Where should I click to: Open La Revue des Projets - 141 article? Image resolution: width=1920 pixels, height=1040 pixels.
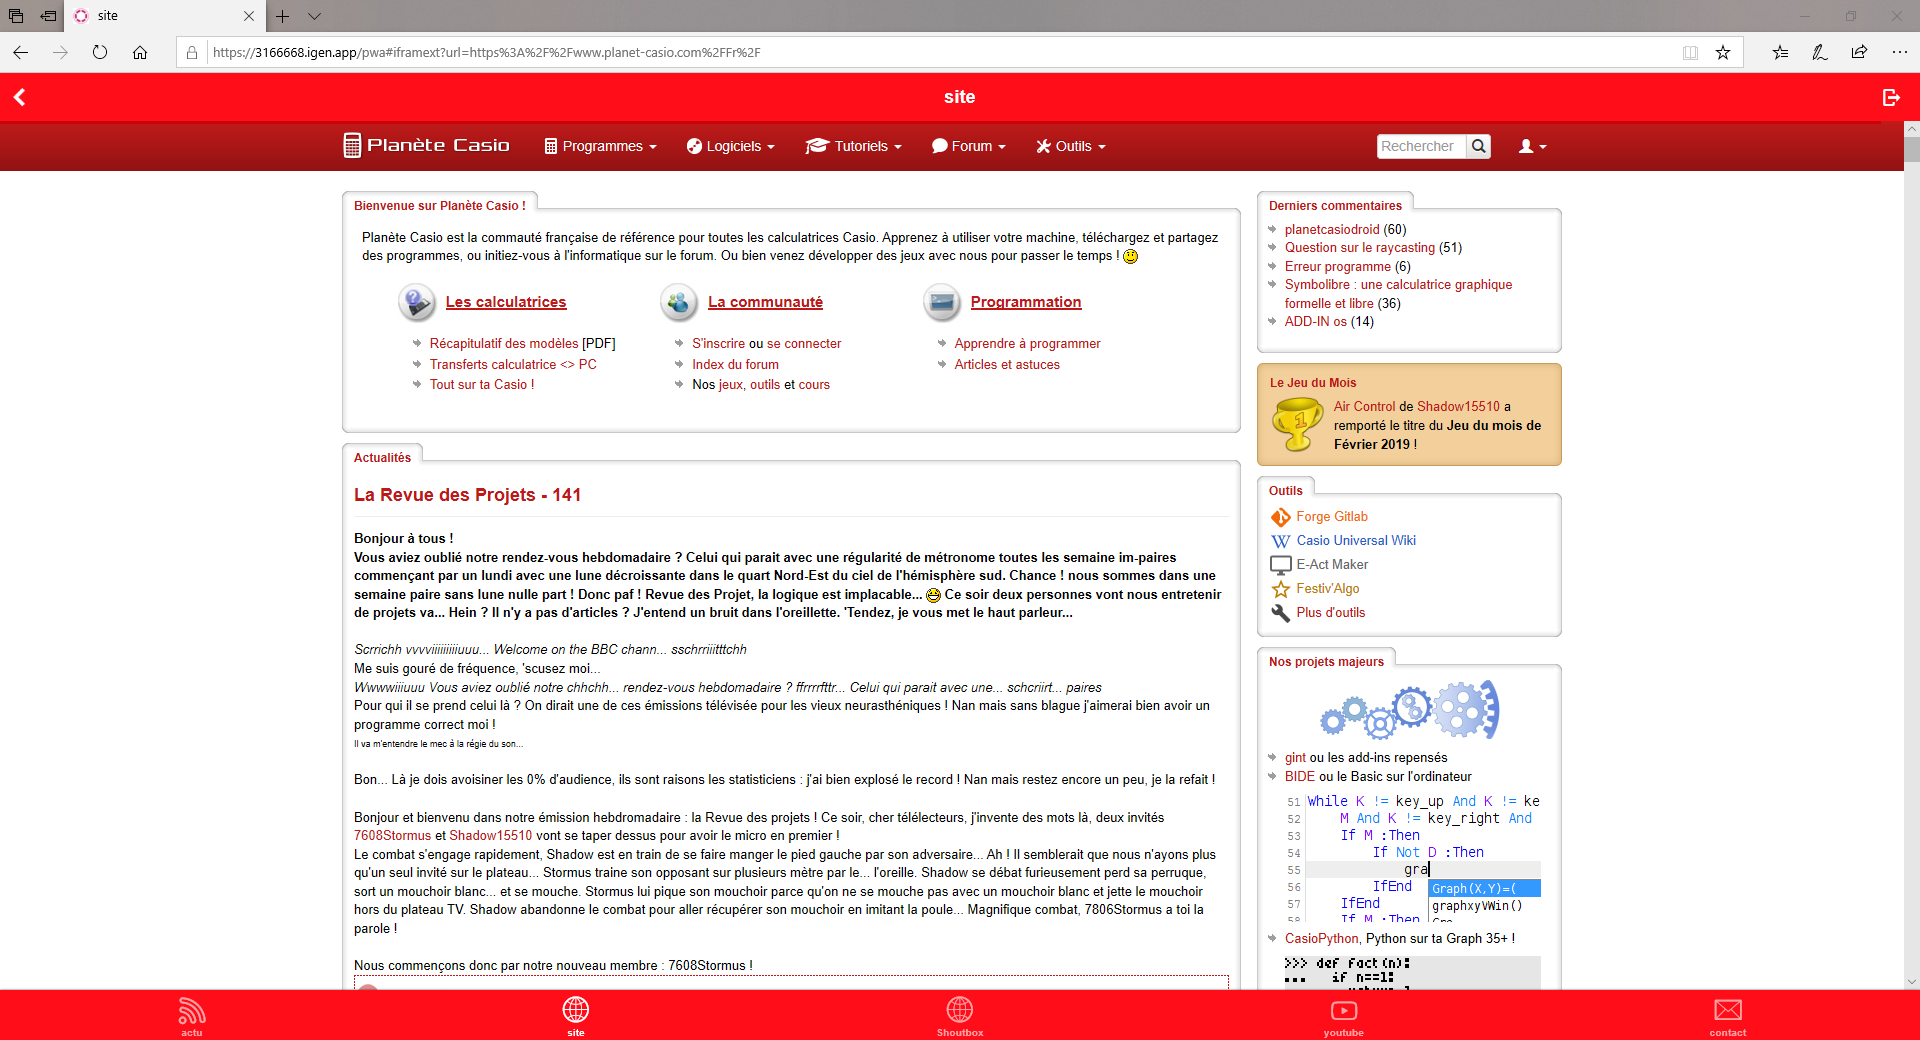coord(468,495)
